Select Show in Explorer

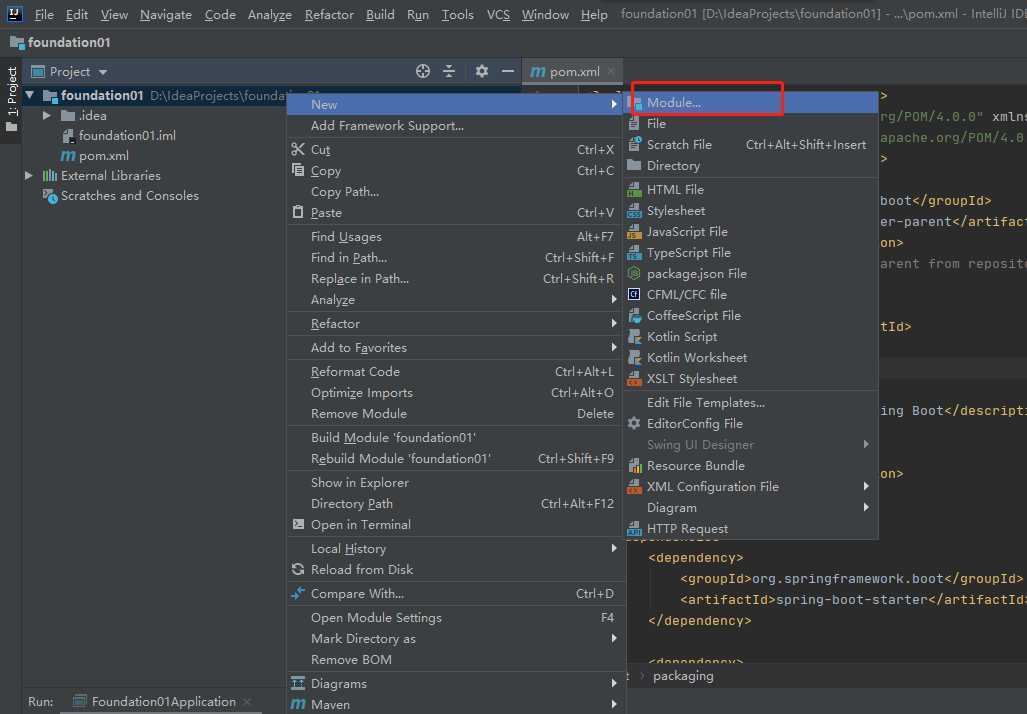[x=456, y=482]
